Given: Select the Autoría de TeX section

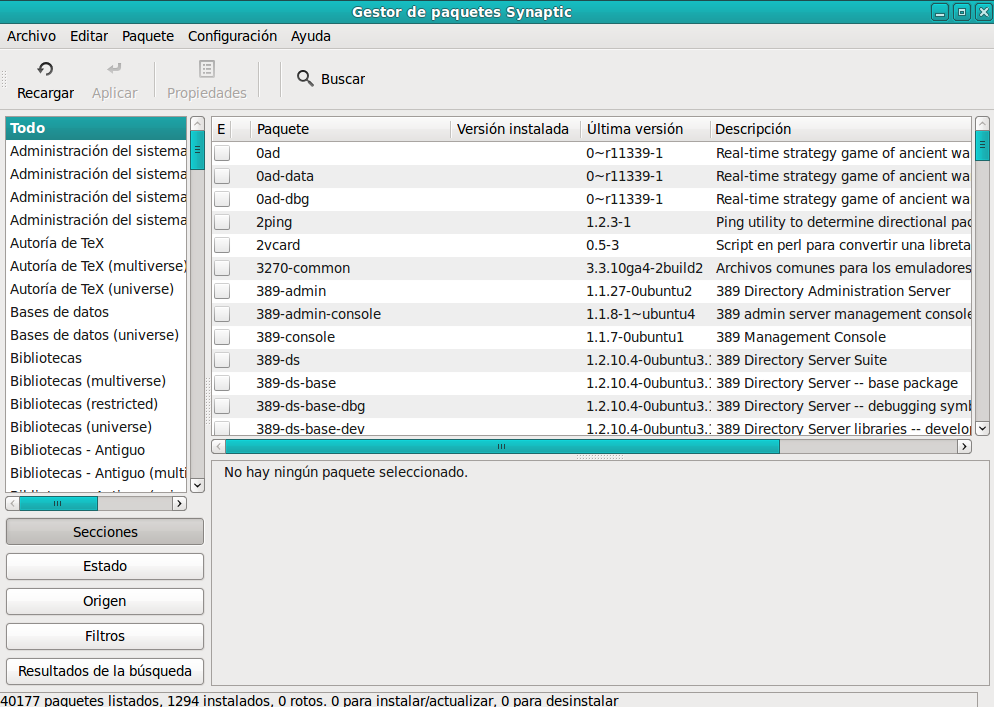Looking at the screenshot, I should pyautogui.click(x=96, y=243).
